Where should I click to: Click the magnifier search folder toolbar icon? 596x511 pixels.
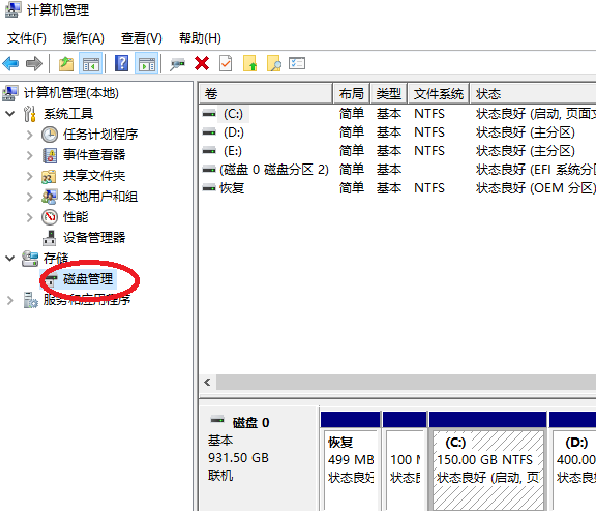(274, 63)
